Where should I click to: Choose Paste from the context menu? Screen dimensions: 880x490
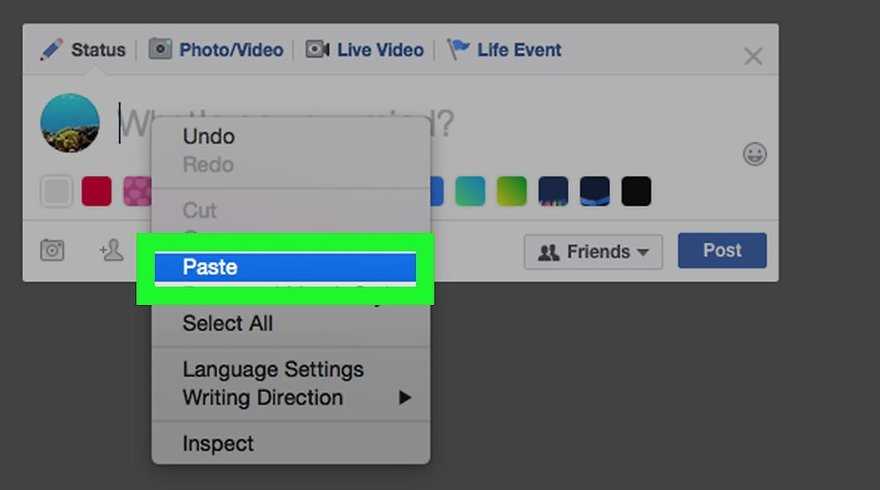(x=284, y=267)
